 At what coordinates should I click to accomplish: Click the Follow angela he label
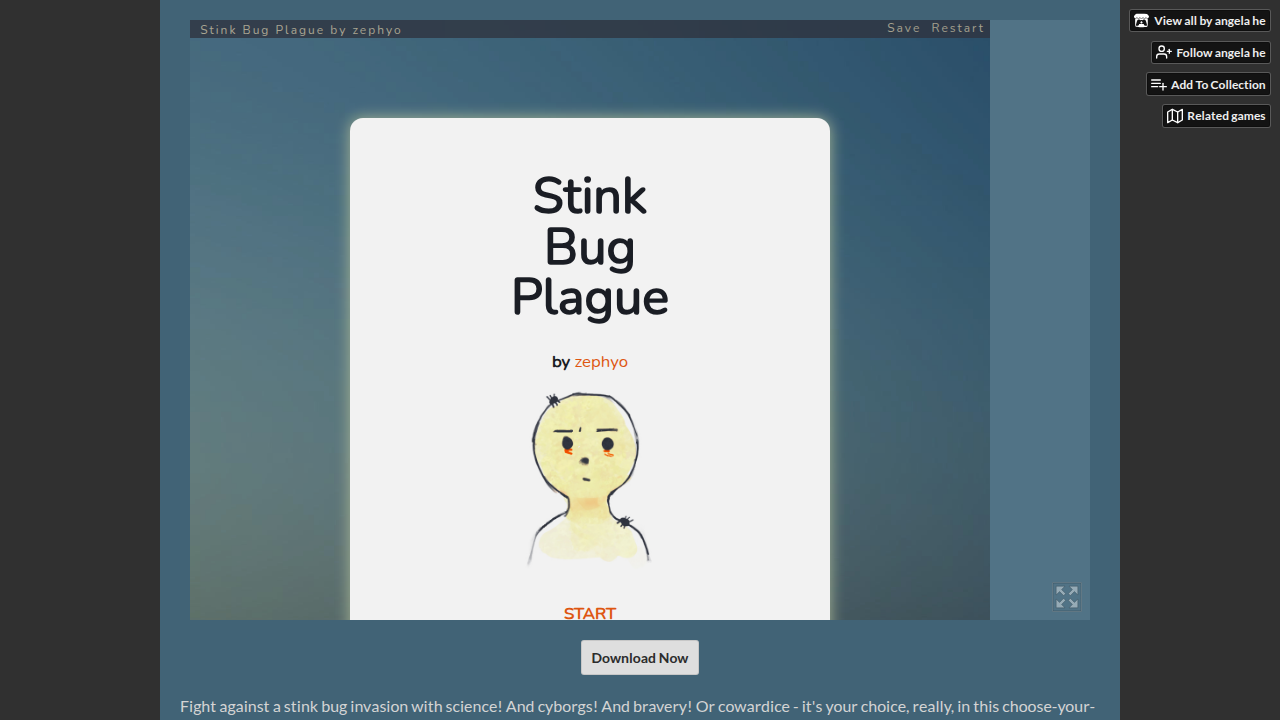pos(1220,53)
